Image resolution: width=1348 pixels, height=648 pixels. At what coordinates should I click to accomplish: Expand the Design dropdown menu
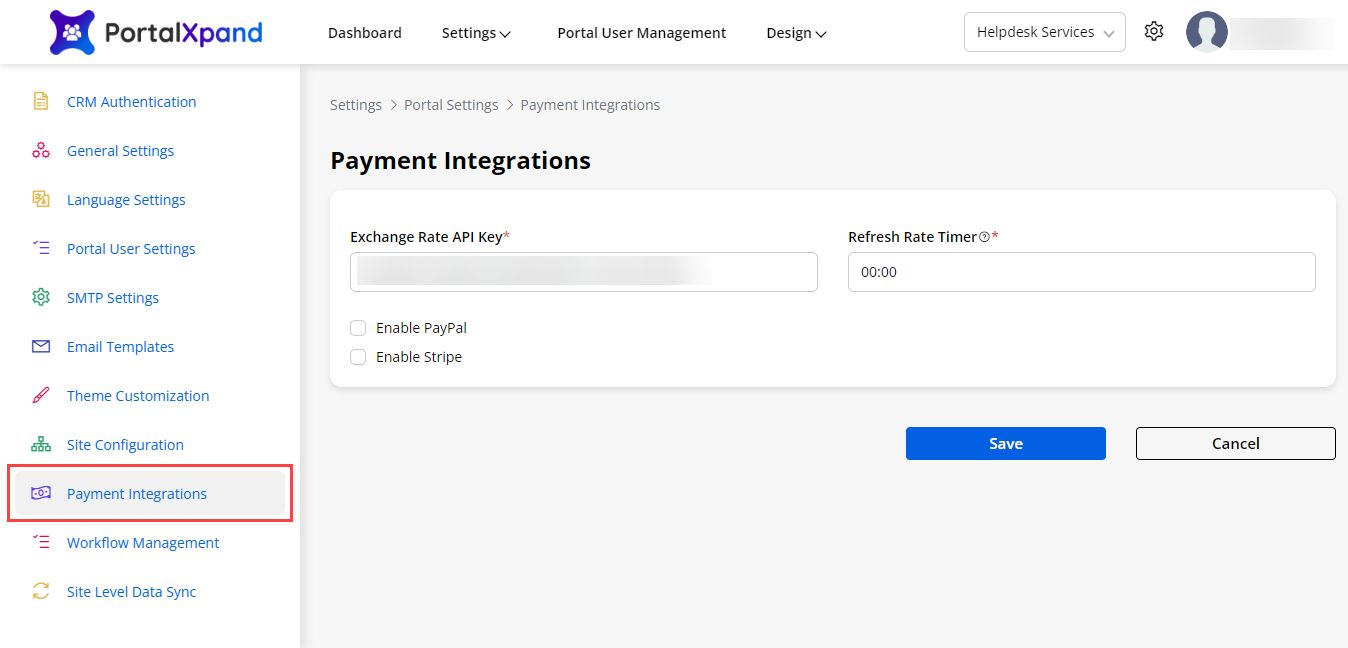(796, 33)
